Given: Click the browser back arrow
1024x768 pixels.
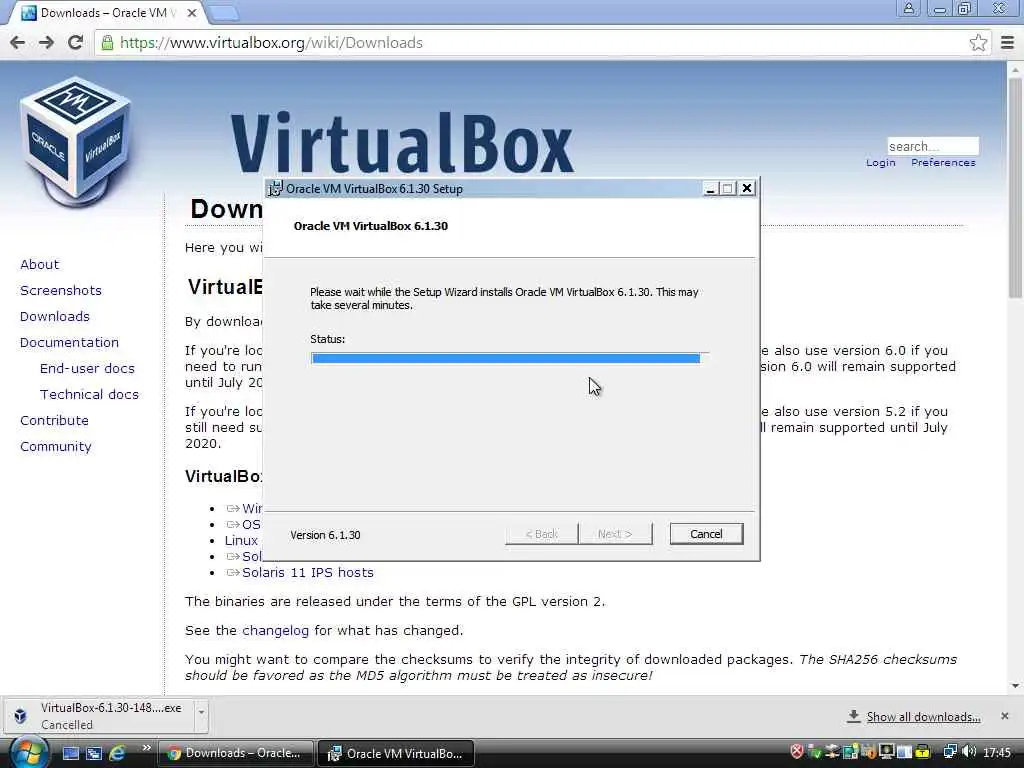Looking at the screenshot, I should 18,42.
